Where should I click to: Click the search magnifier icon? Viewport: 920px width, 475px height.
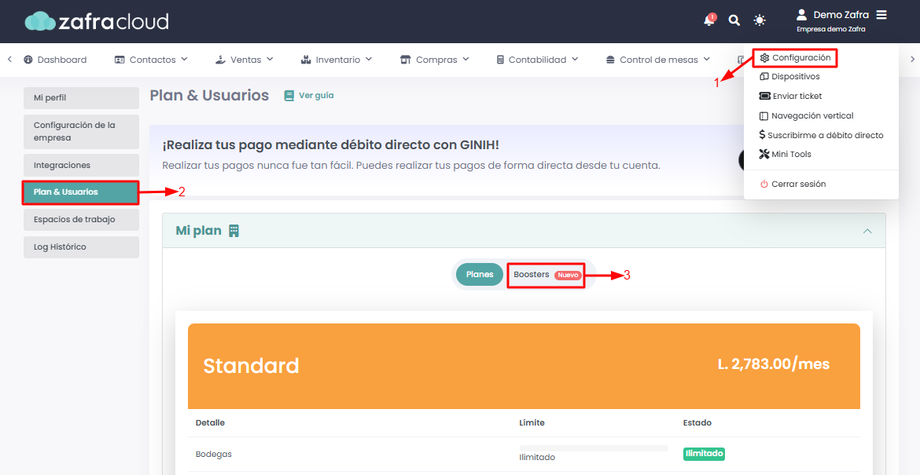click(734, 21)
